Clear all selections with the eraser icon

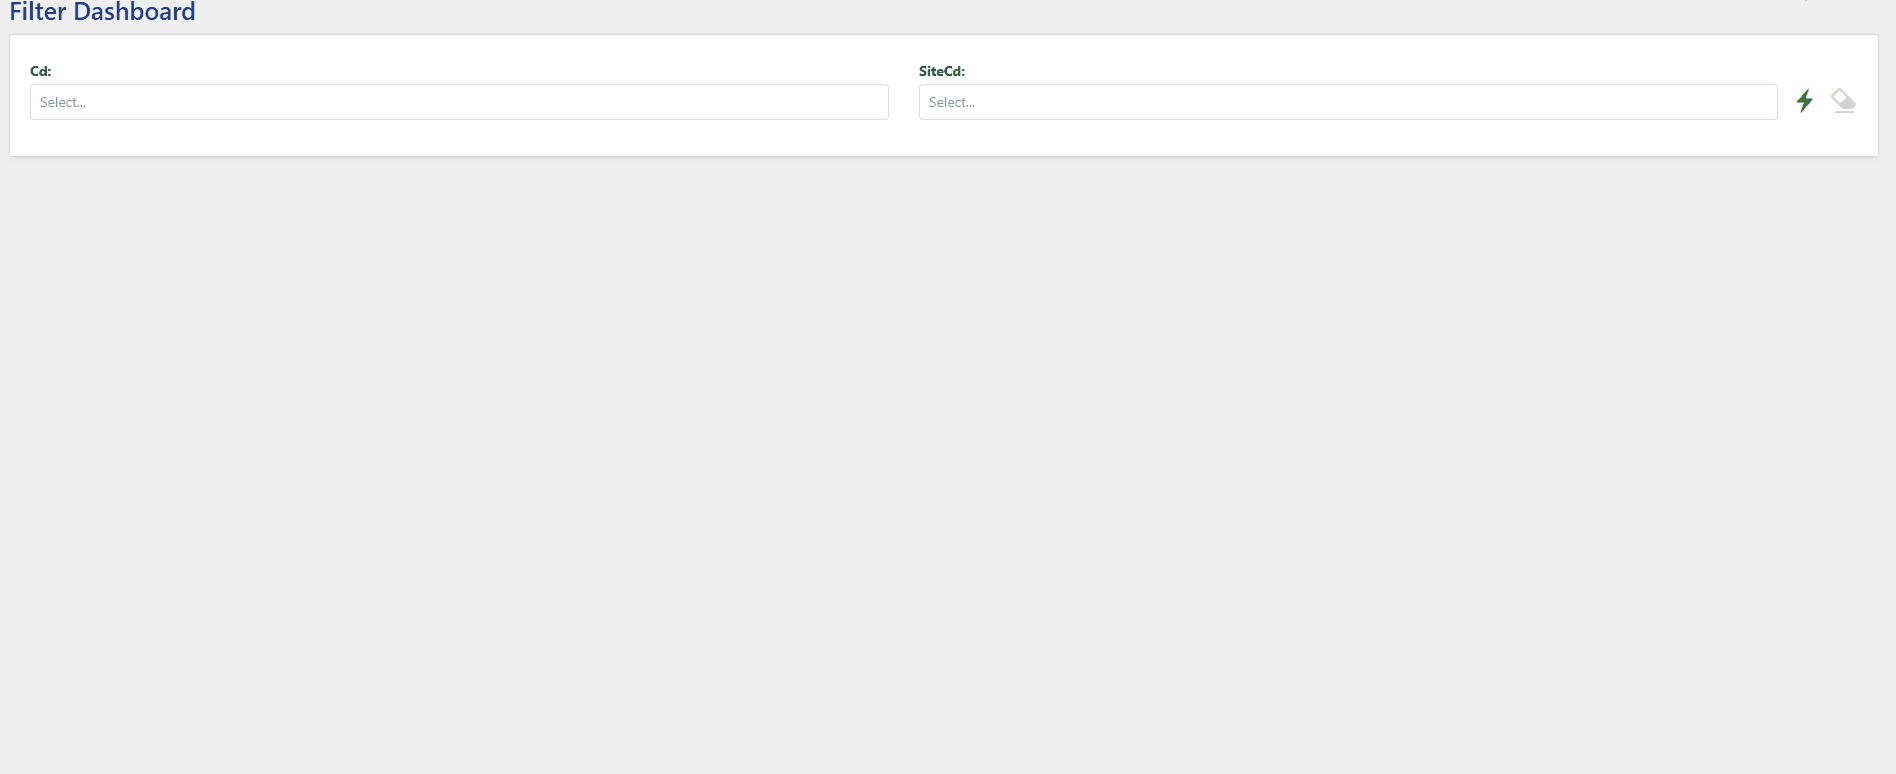1843,101
